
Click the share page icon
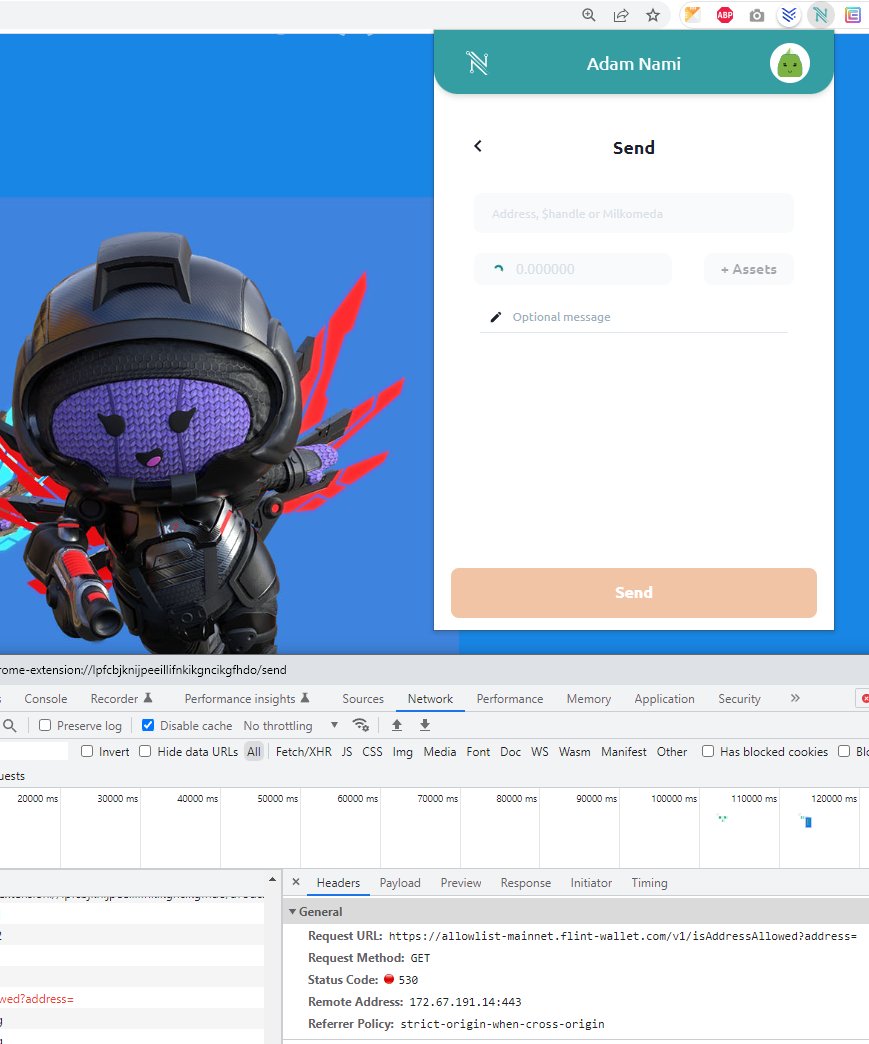click(x=621, y=15)
